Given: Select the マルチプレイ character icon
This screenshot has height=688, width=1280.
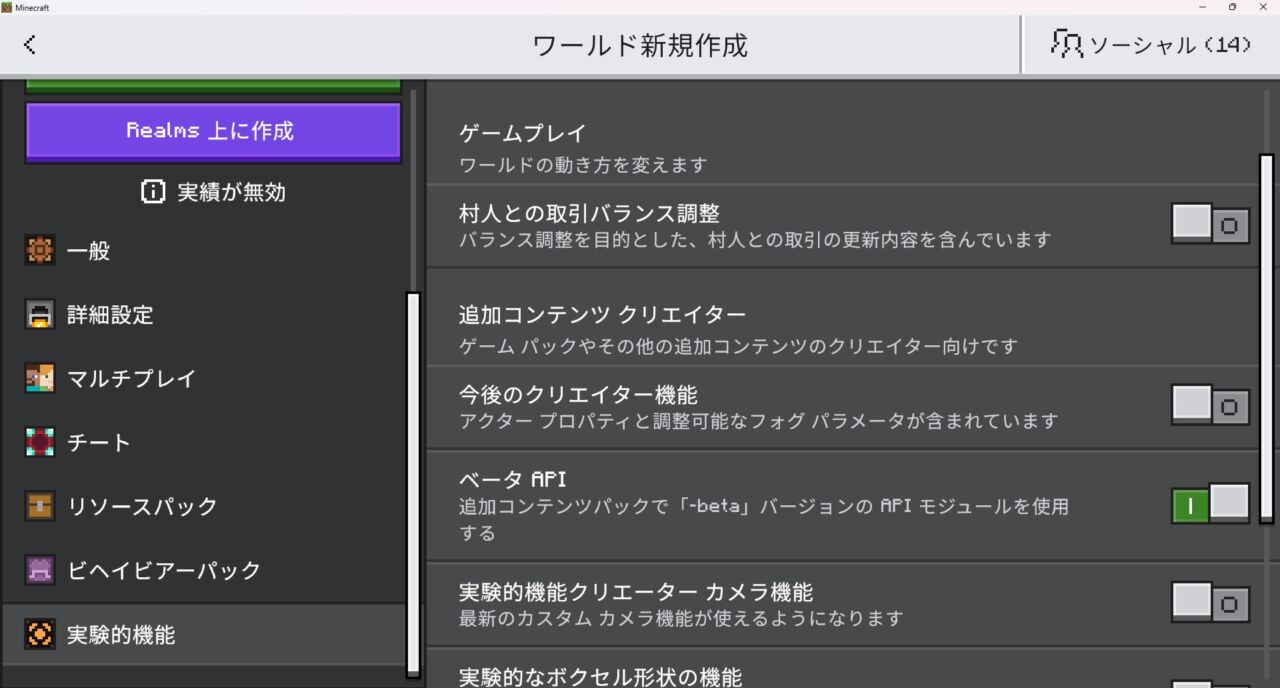Looking at the screenshot, I should pyautogui.click(x=40, y=379).
